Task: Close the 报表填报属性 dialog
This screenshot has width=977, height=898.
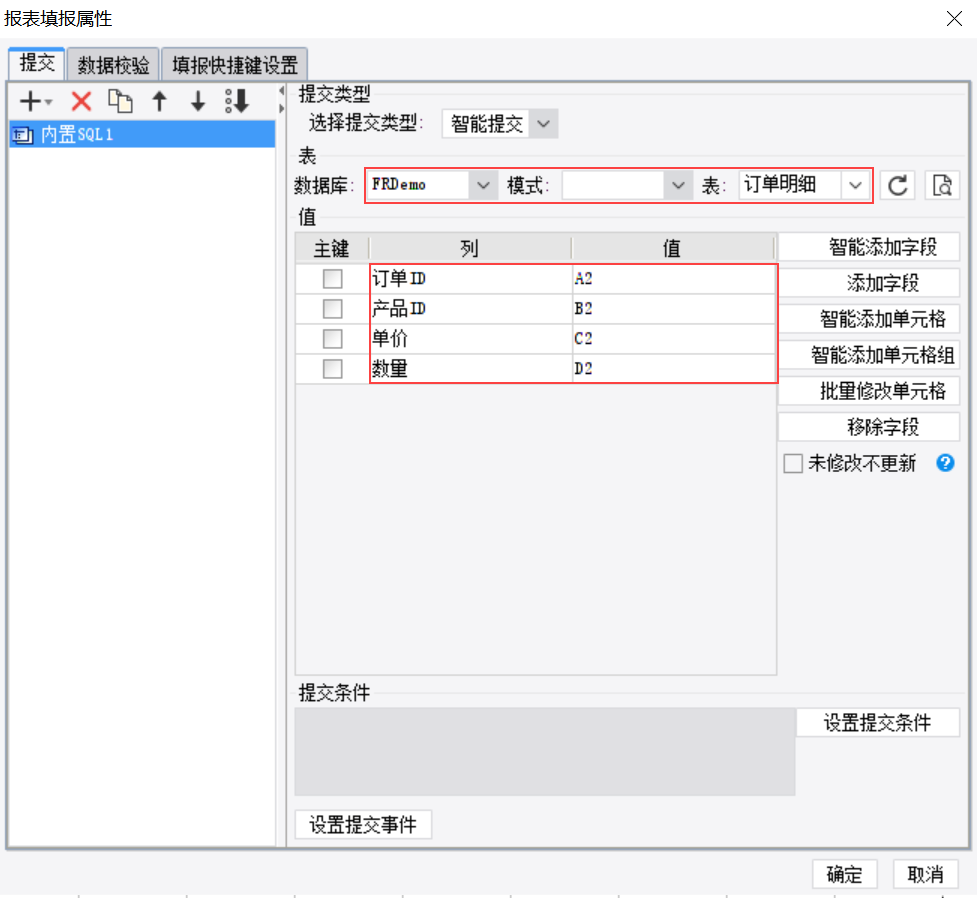Action: point(954,19)
